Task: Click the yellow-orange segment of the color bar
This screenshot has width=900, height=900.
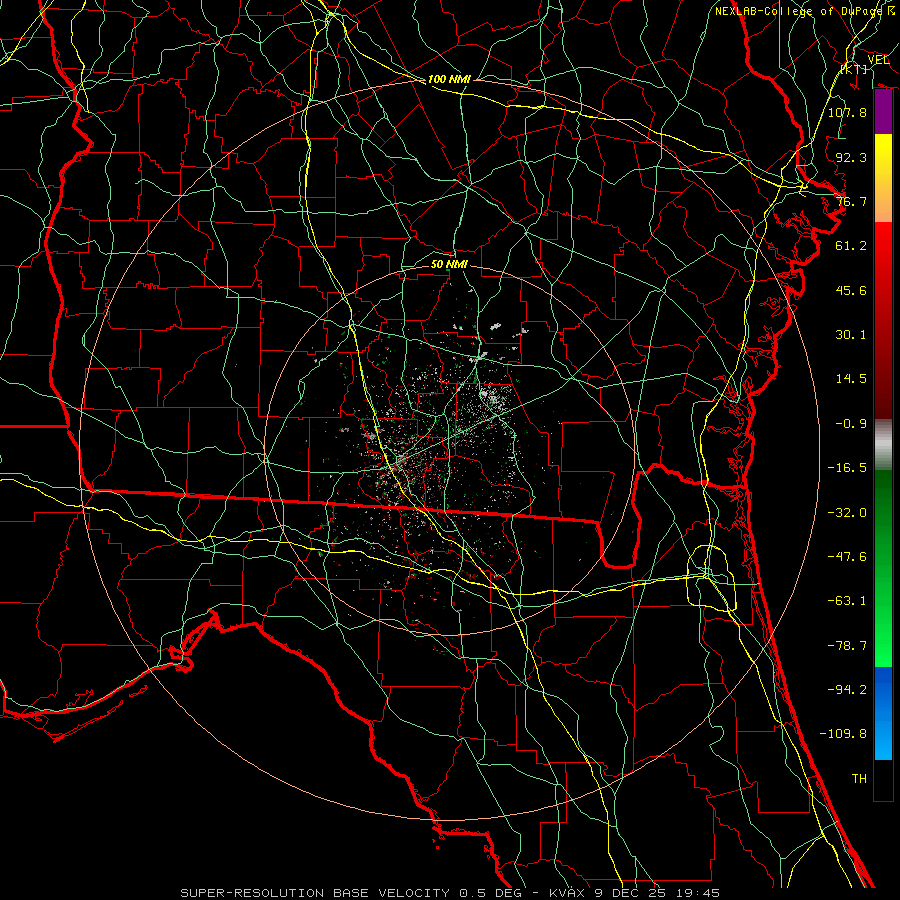Action: (883, 178)
